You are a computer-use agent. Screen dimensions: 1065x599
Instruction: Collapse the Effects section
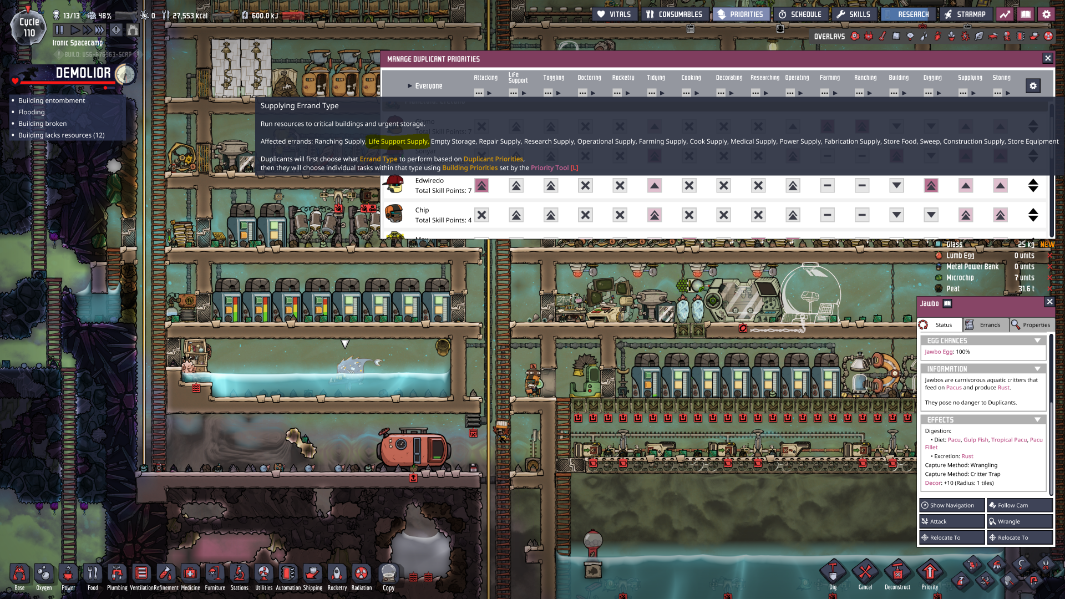tap(1037, 420)
